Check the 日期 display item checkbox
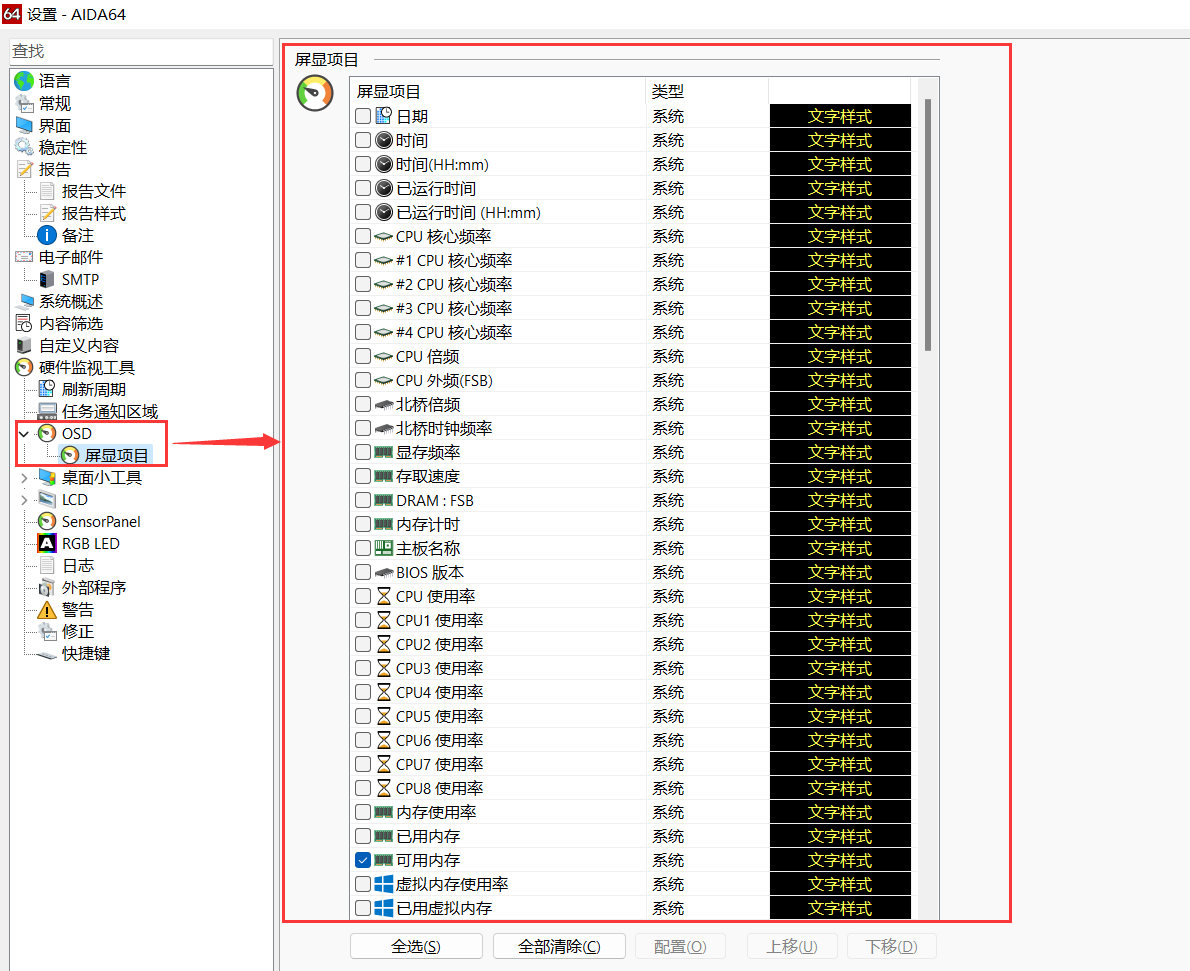This screenshot has height=971, width=1190. (x=364, y=115)
